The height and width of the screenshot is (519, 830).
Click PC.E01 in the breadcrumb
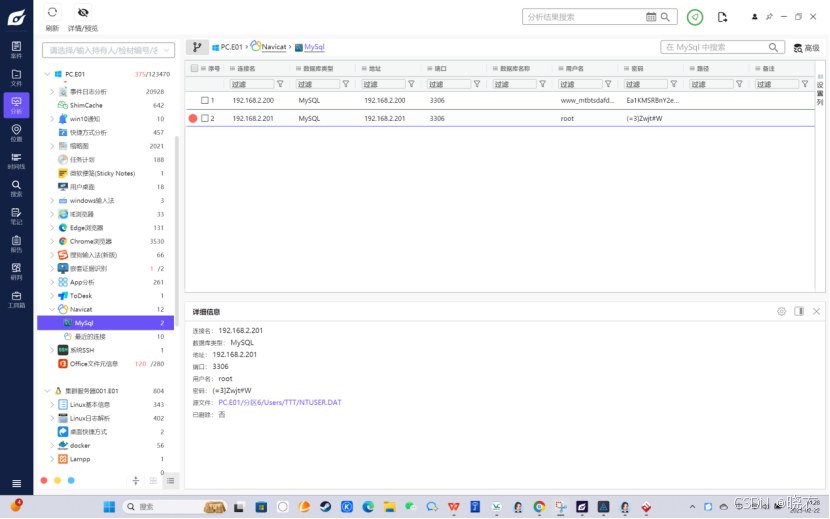[x=227, y=47]
